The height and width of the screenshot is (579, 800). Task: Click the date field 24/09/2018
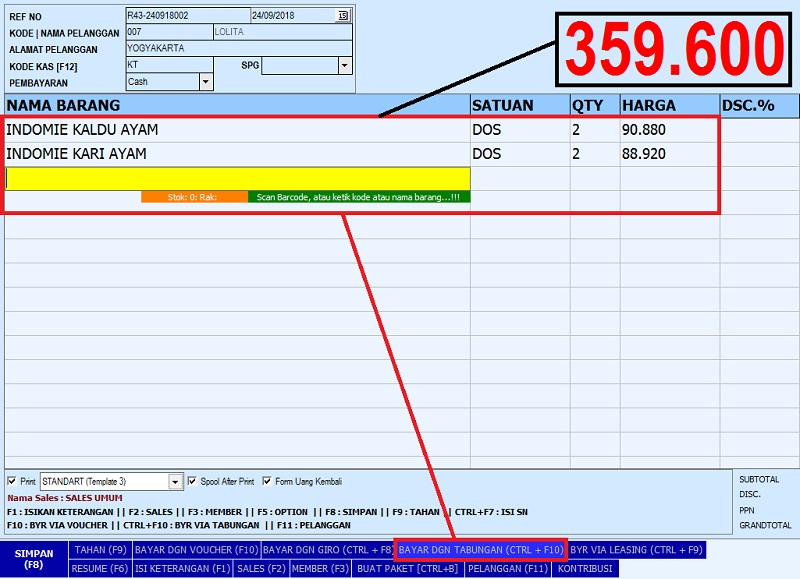tap(293, 16)
